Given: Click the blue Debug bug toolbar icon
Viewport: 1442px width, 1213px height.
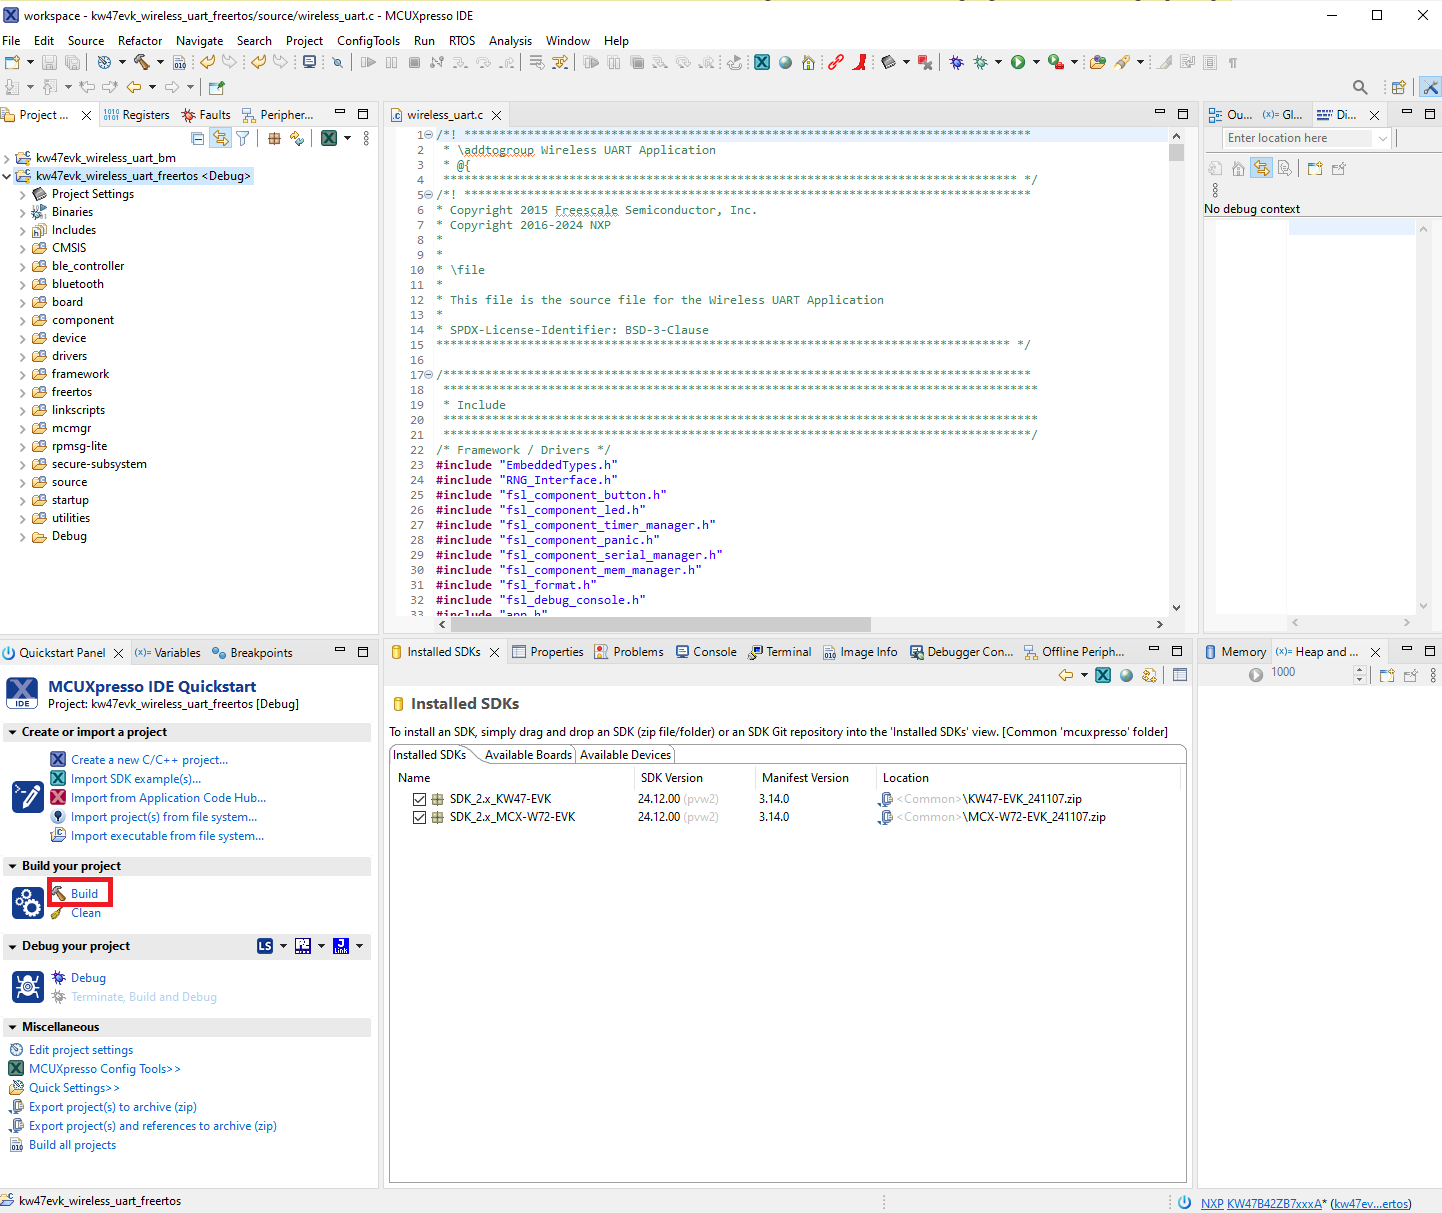Looking at the screenshot, I should (x=956, y=62).
